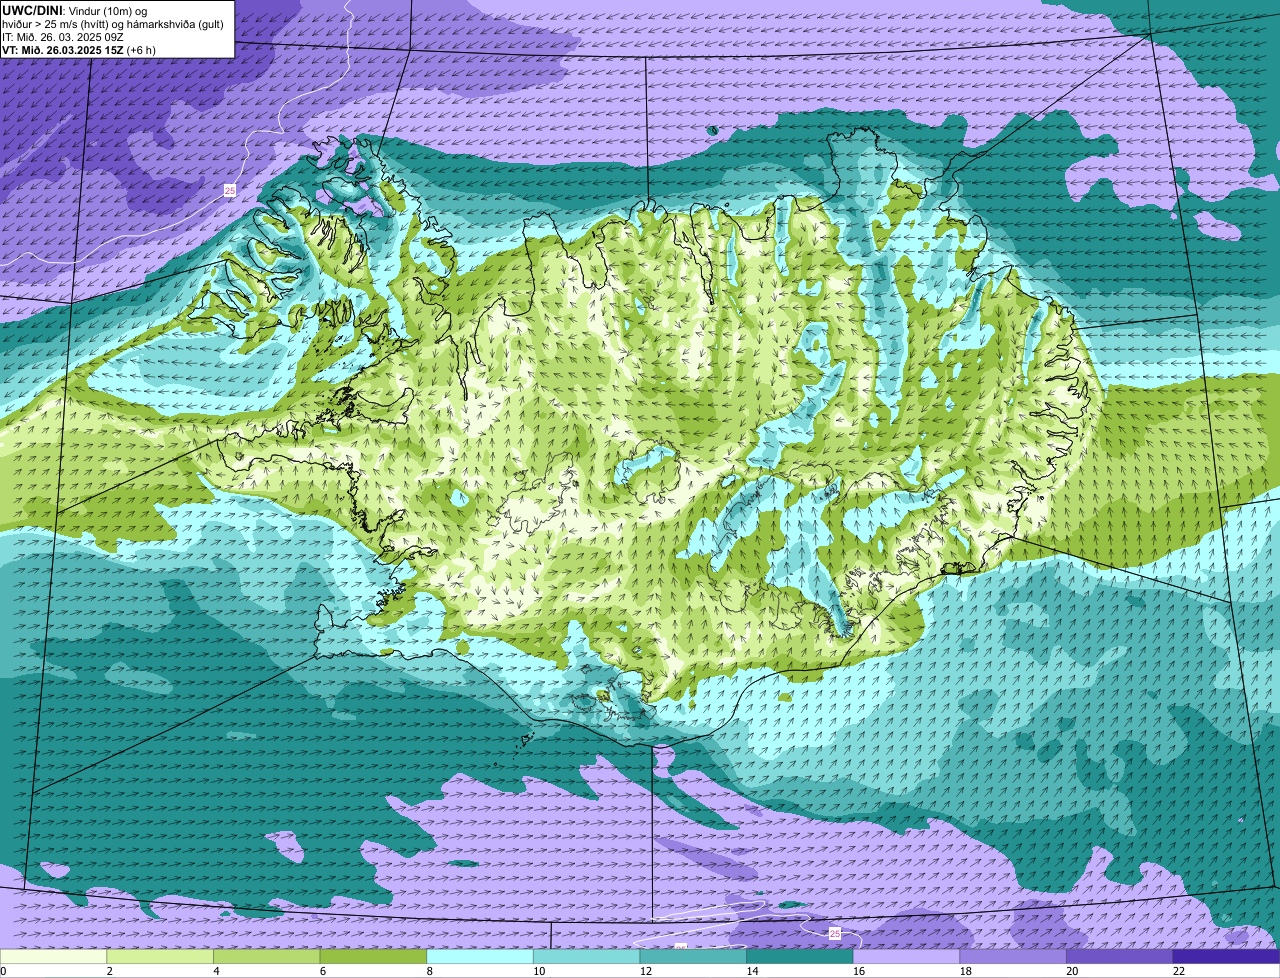The height and width of the screenshot is (978, 1280).
Task: Click the legend tick label "18"
Action: tap(966, 971)
